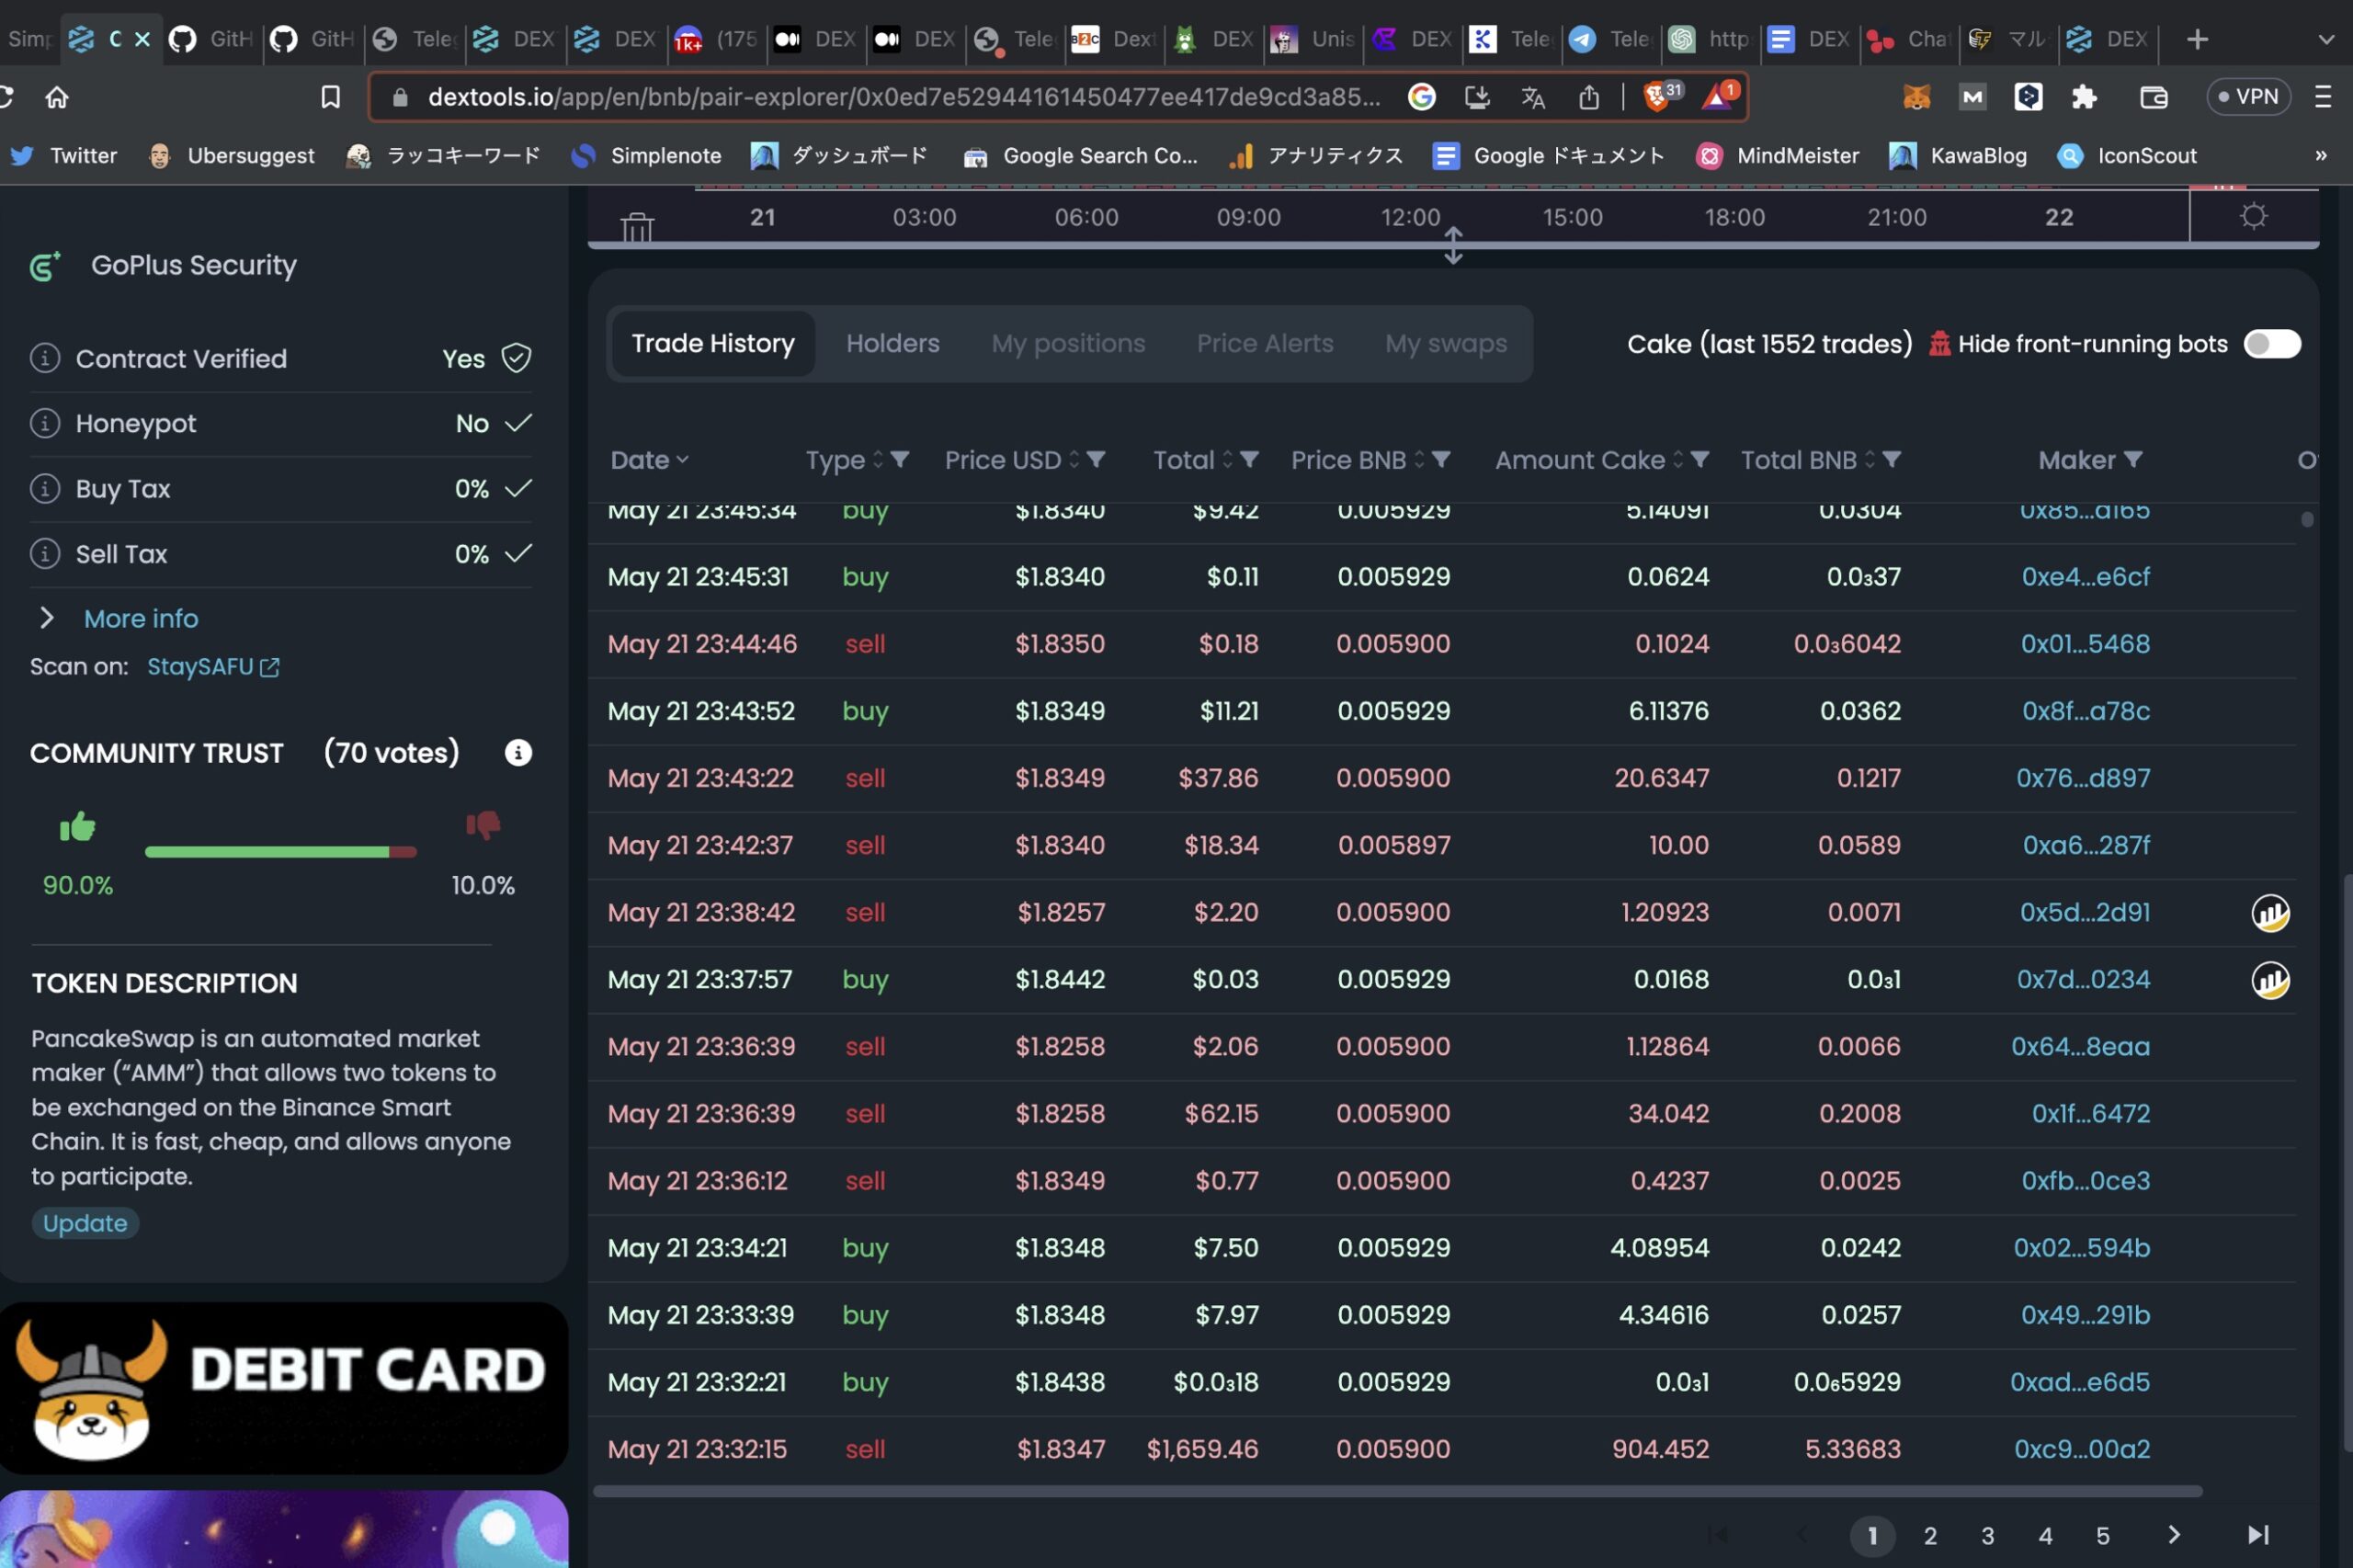Switch to the Holders tab

pyautogui.click(x=892, y=343)
